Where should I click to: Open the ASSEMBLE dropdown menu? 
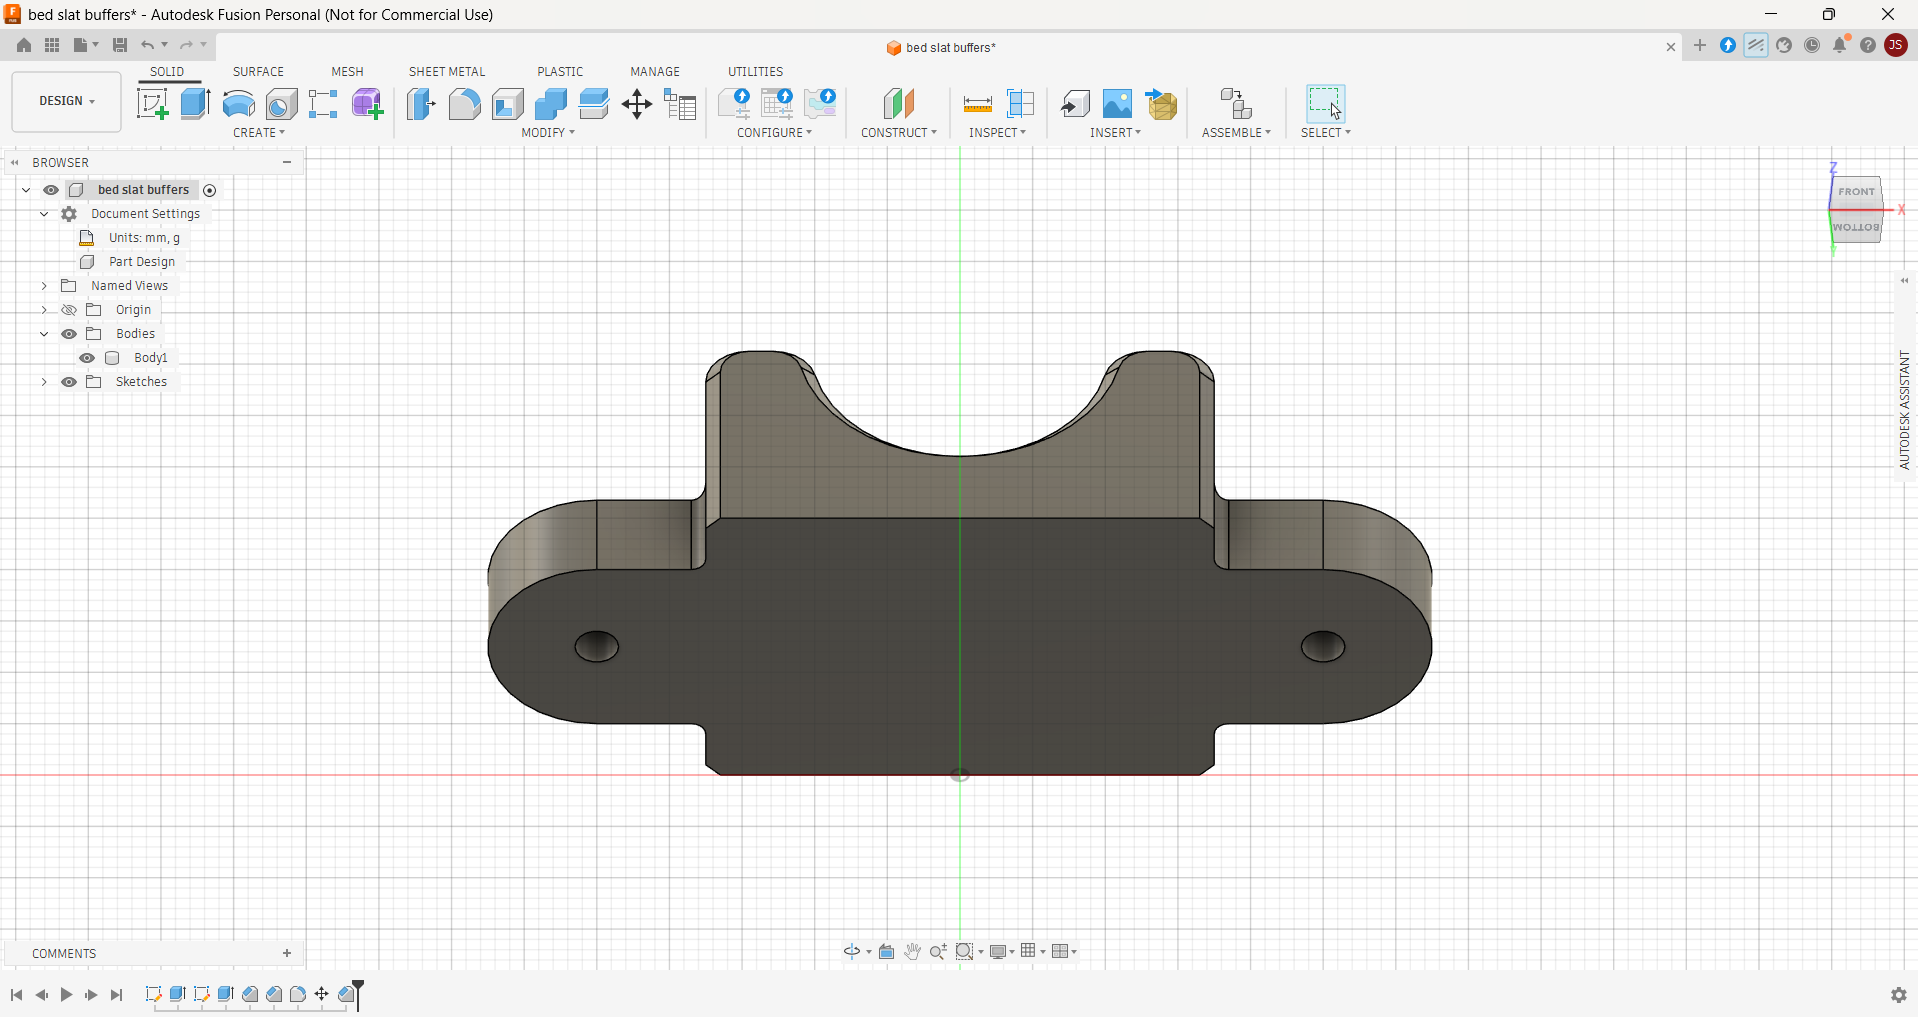tap(1236, 133)
